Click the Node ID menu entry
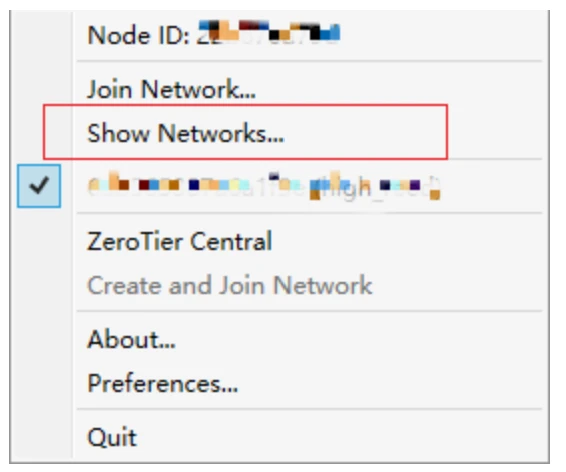The height and width of the screenshot is (472, 566). click(280, 35)
